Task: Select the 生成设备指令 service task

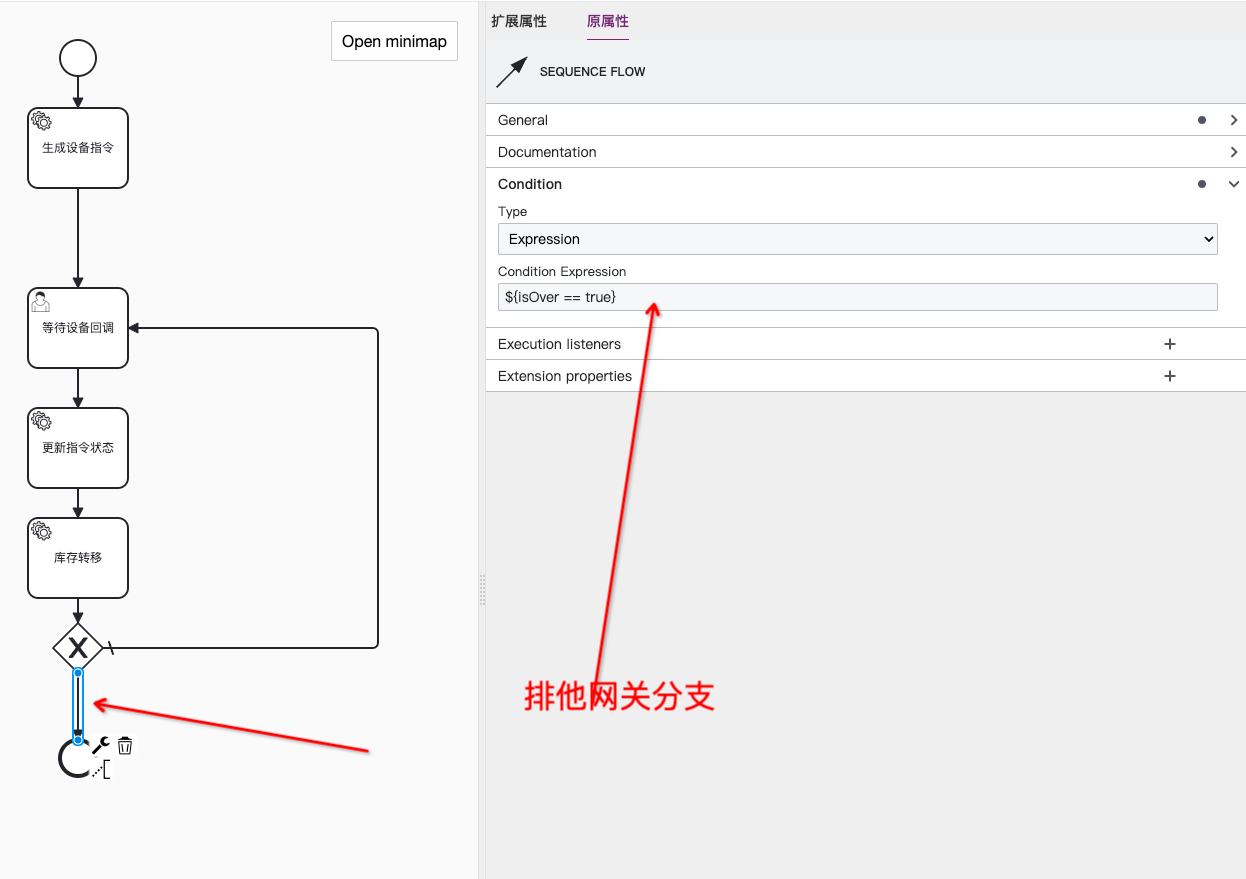Action: coord(78,148)
